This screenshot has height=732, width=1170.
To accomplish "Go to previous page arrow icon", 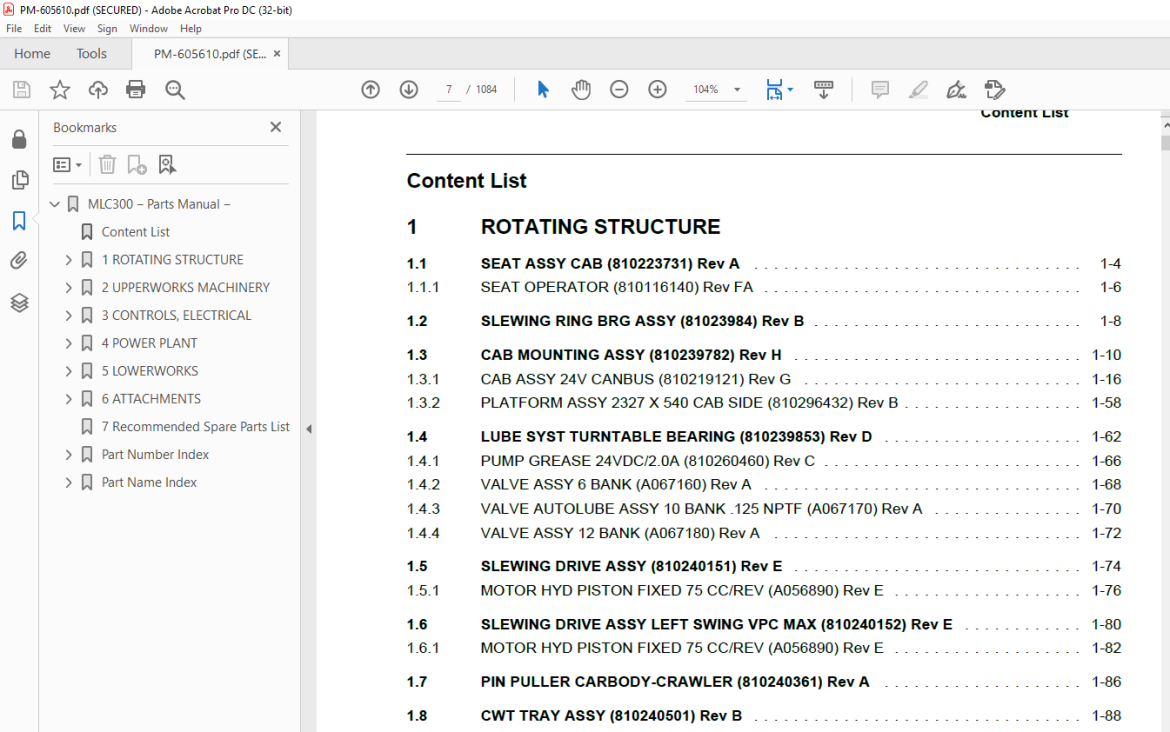I will click(x=370, y=90).
